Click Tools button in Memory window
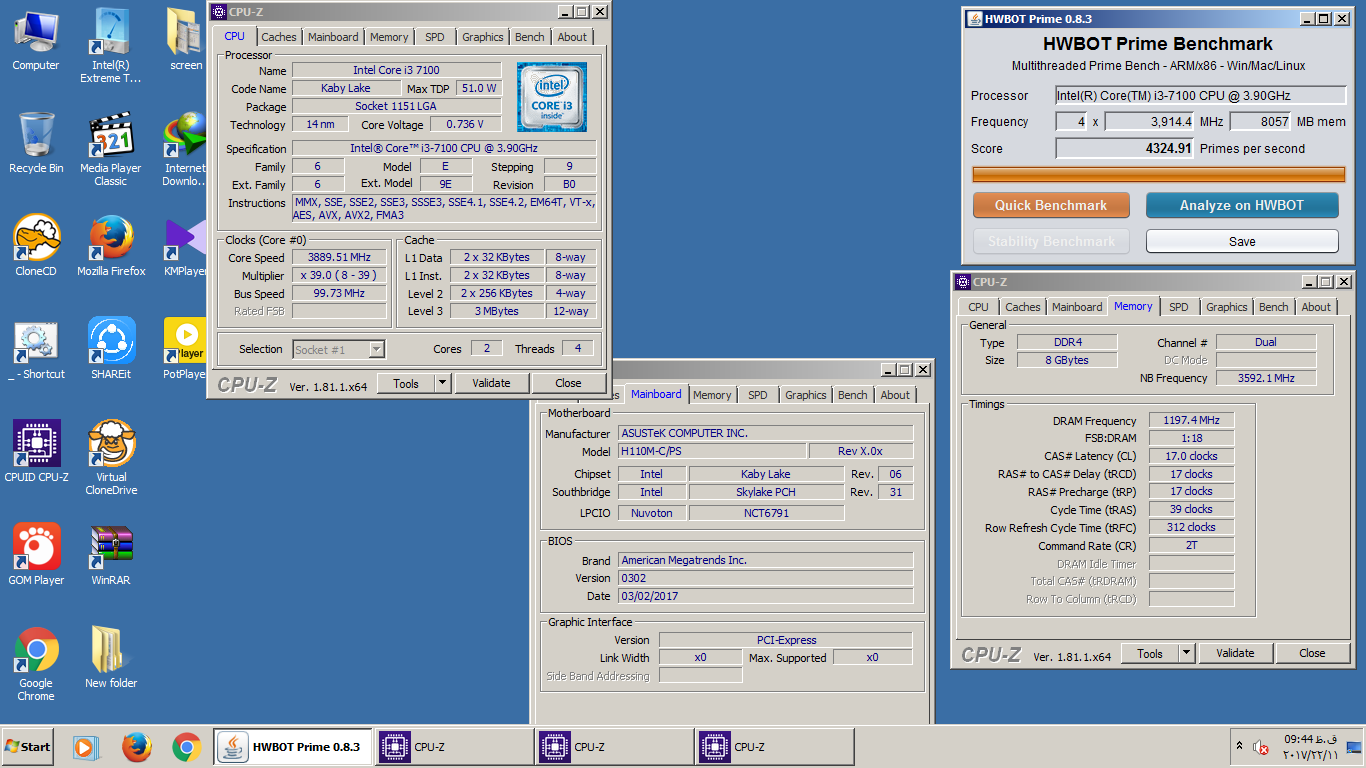Viewport: 1366px width, 768px height. click(x=1150, y=653)
